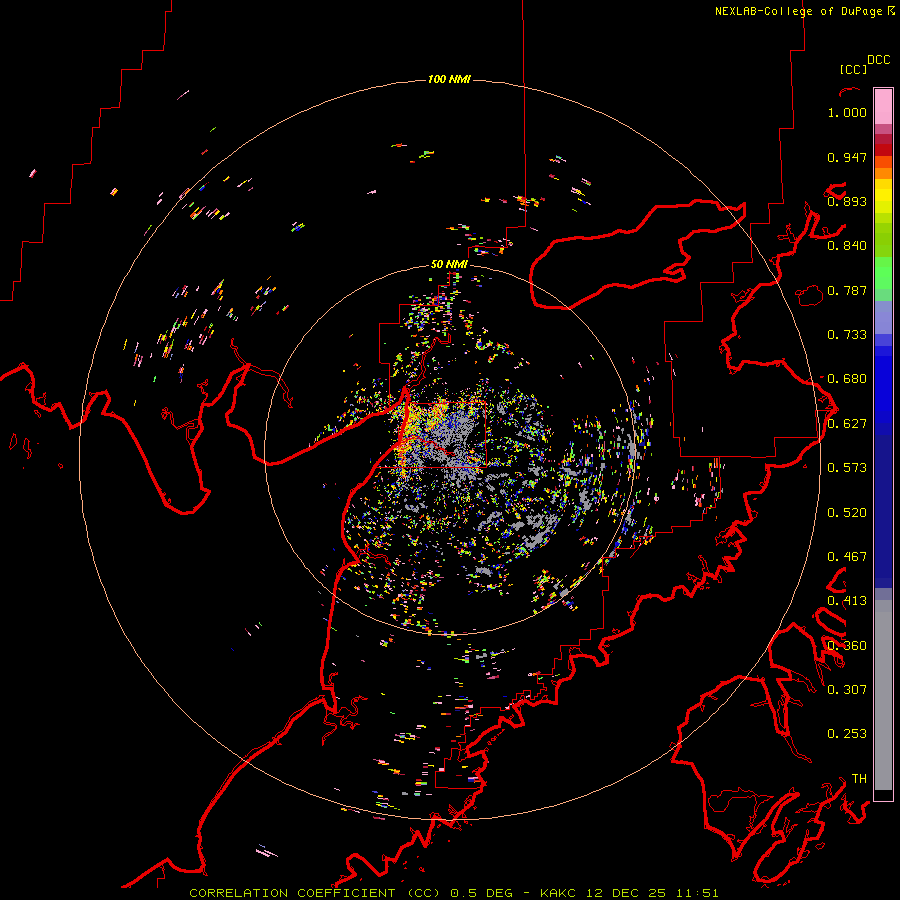Click the 0.307 scale label
Image resolution: width=900 pixels, height=900 pixels.
[847, 690]
